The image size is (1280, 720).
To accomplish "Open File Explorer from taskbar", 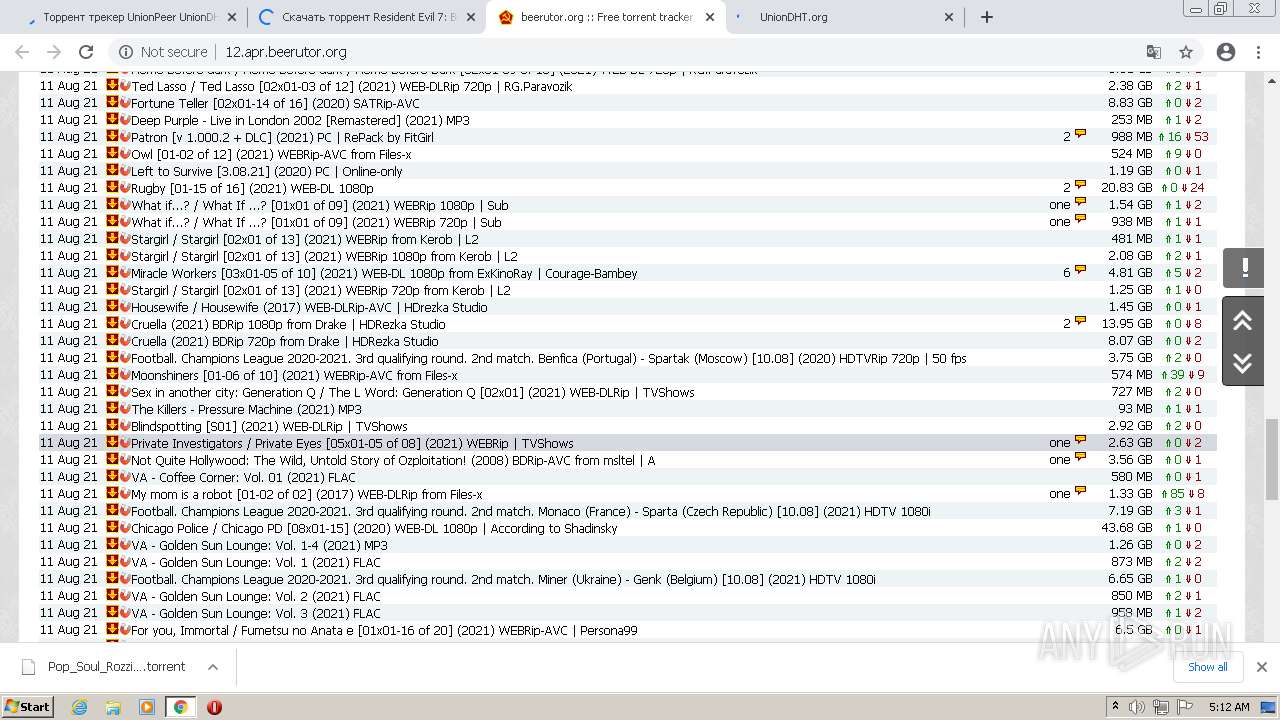I will pos(113,707).
